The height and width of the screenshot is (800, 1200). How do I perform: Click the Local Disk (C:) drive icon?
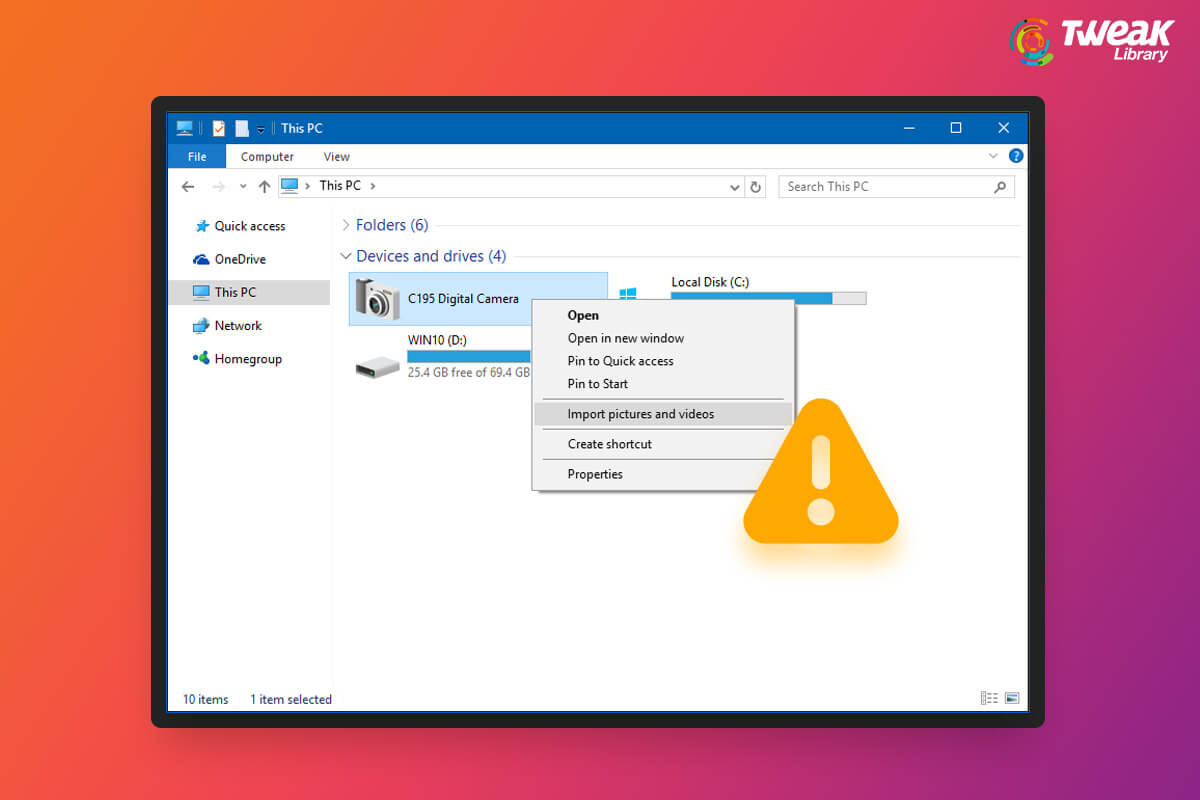pos(630,293)
